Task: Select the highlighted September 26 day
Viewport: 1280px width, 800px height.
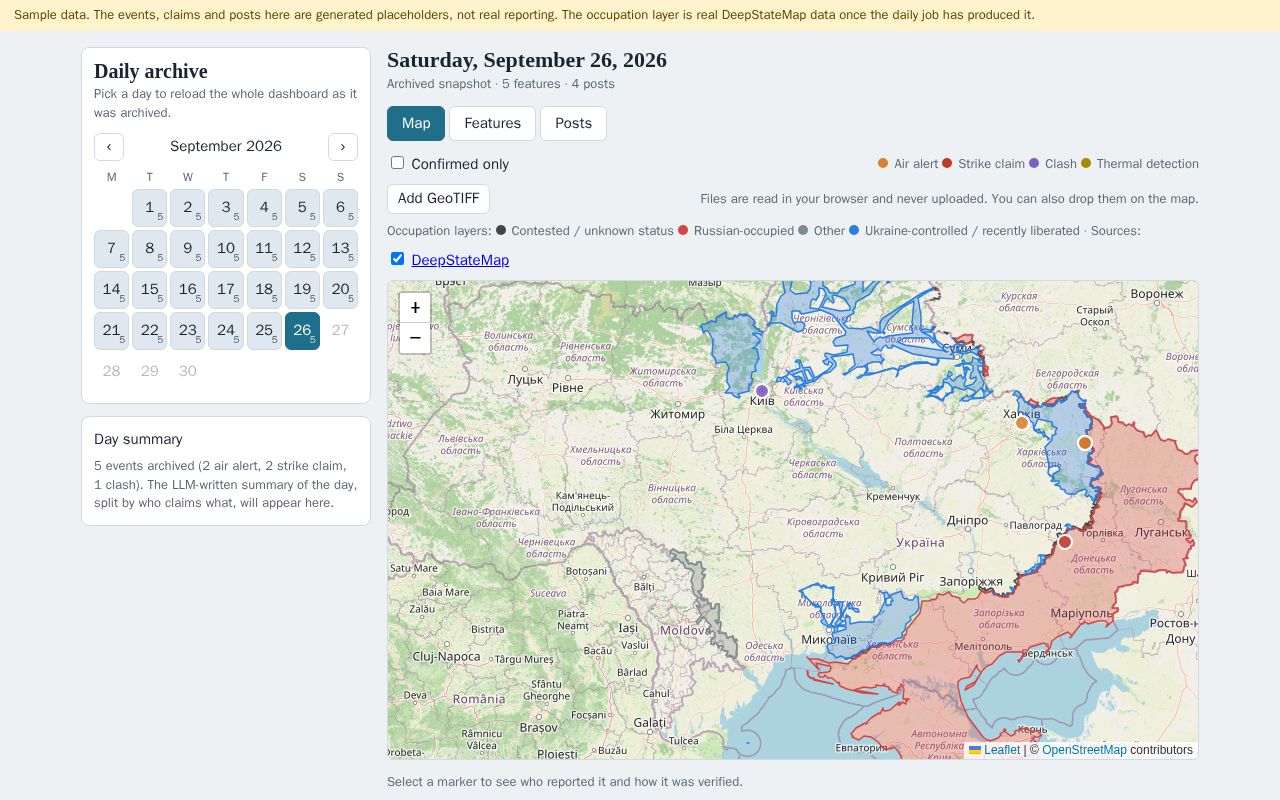Action: coord(302,331)
